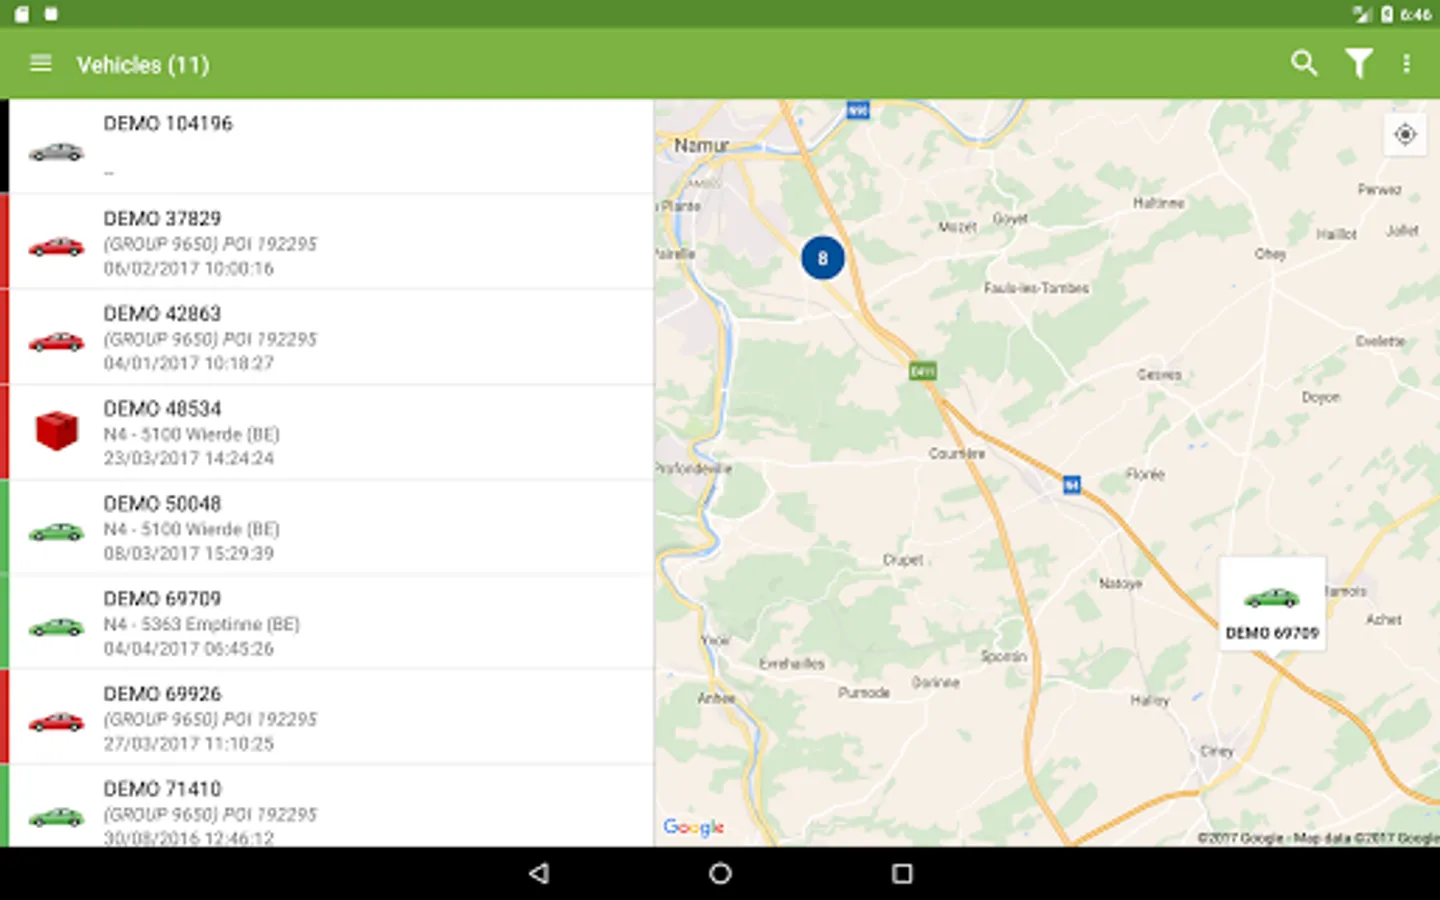Click the address N4 - 5363 Emptinne (BE)
The height and width of the screenshot is (900, 1440).
(x=201, y=624)
